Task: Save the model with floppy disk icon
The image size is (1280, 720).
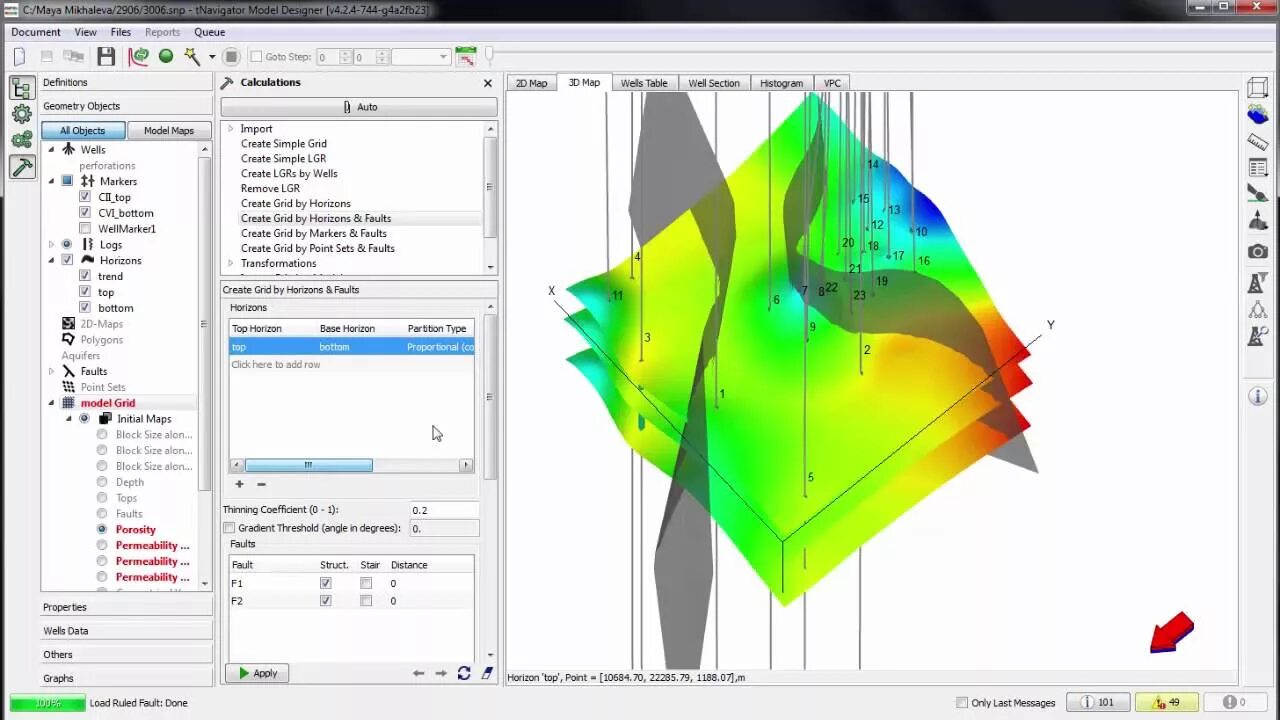Action: (106, 57)
